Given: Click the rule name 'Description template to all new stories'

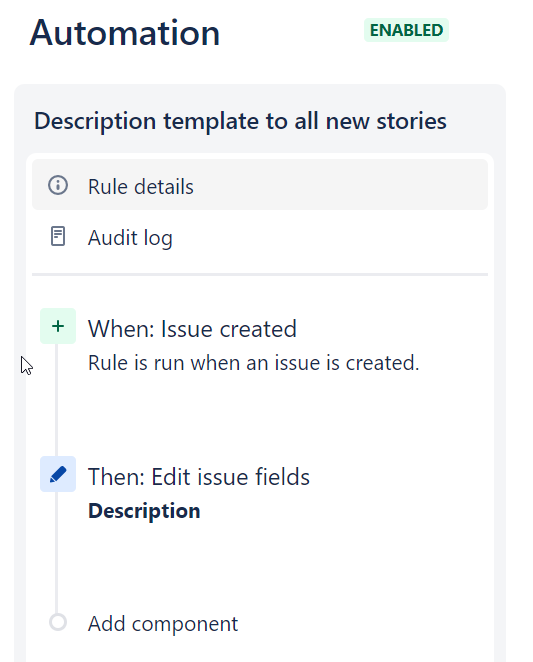Looking at the screenshot, I should click(240, 121).
